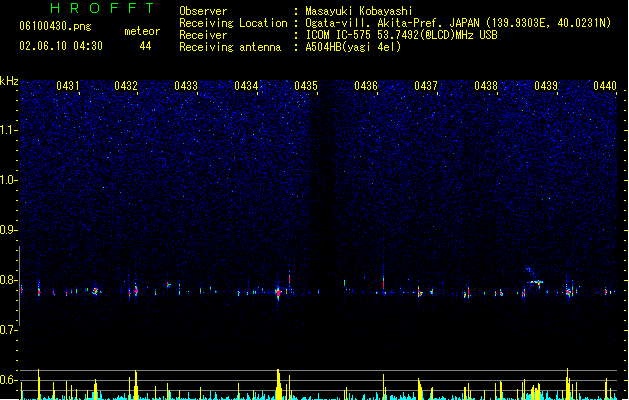Click the 1.0 kHz axis label
This screenshot has height=400, width=629.
click(8, 180)
